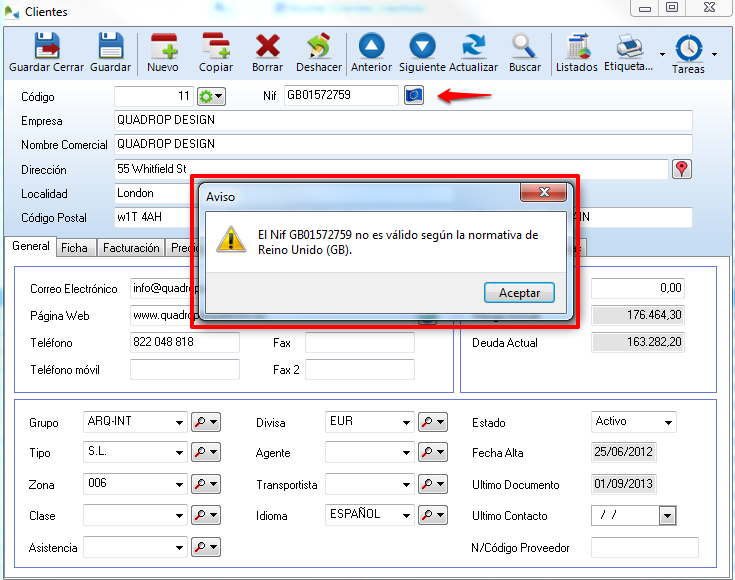735x580 pixels.
Task: Open the Grupo combo box list
Action: 180,423
